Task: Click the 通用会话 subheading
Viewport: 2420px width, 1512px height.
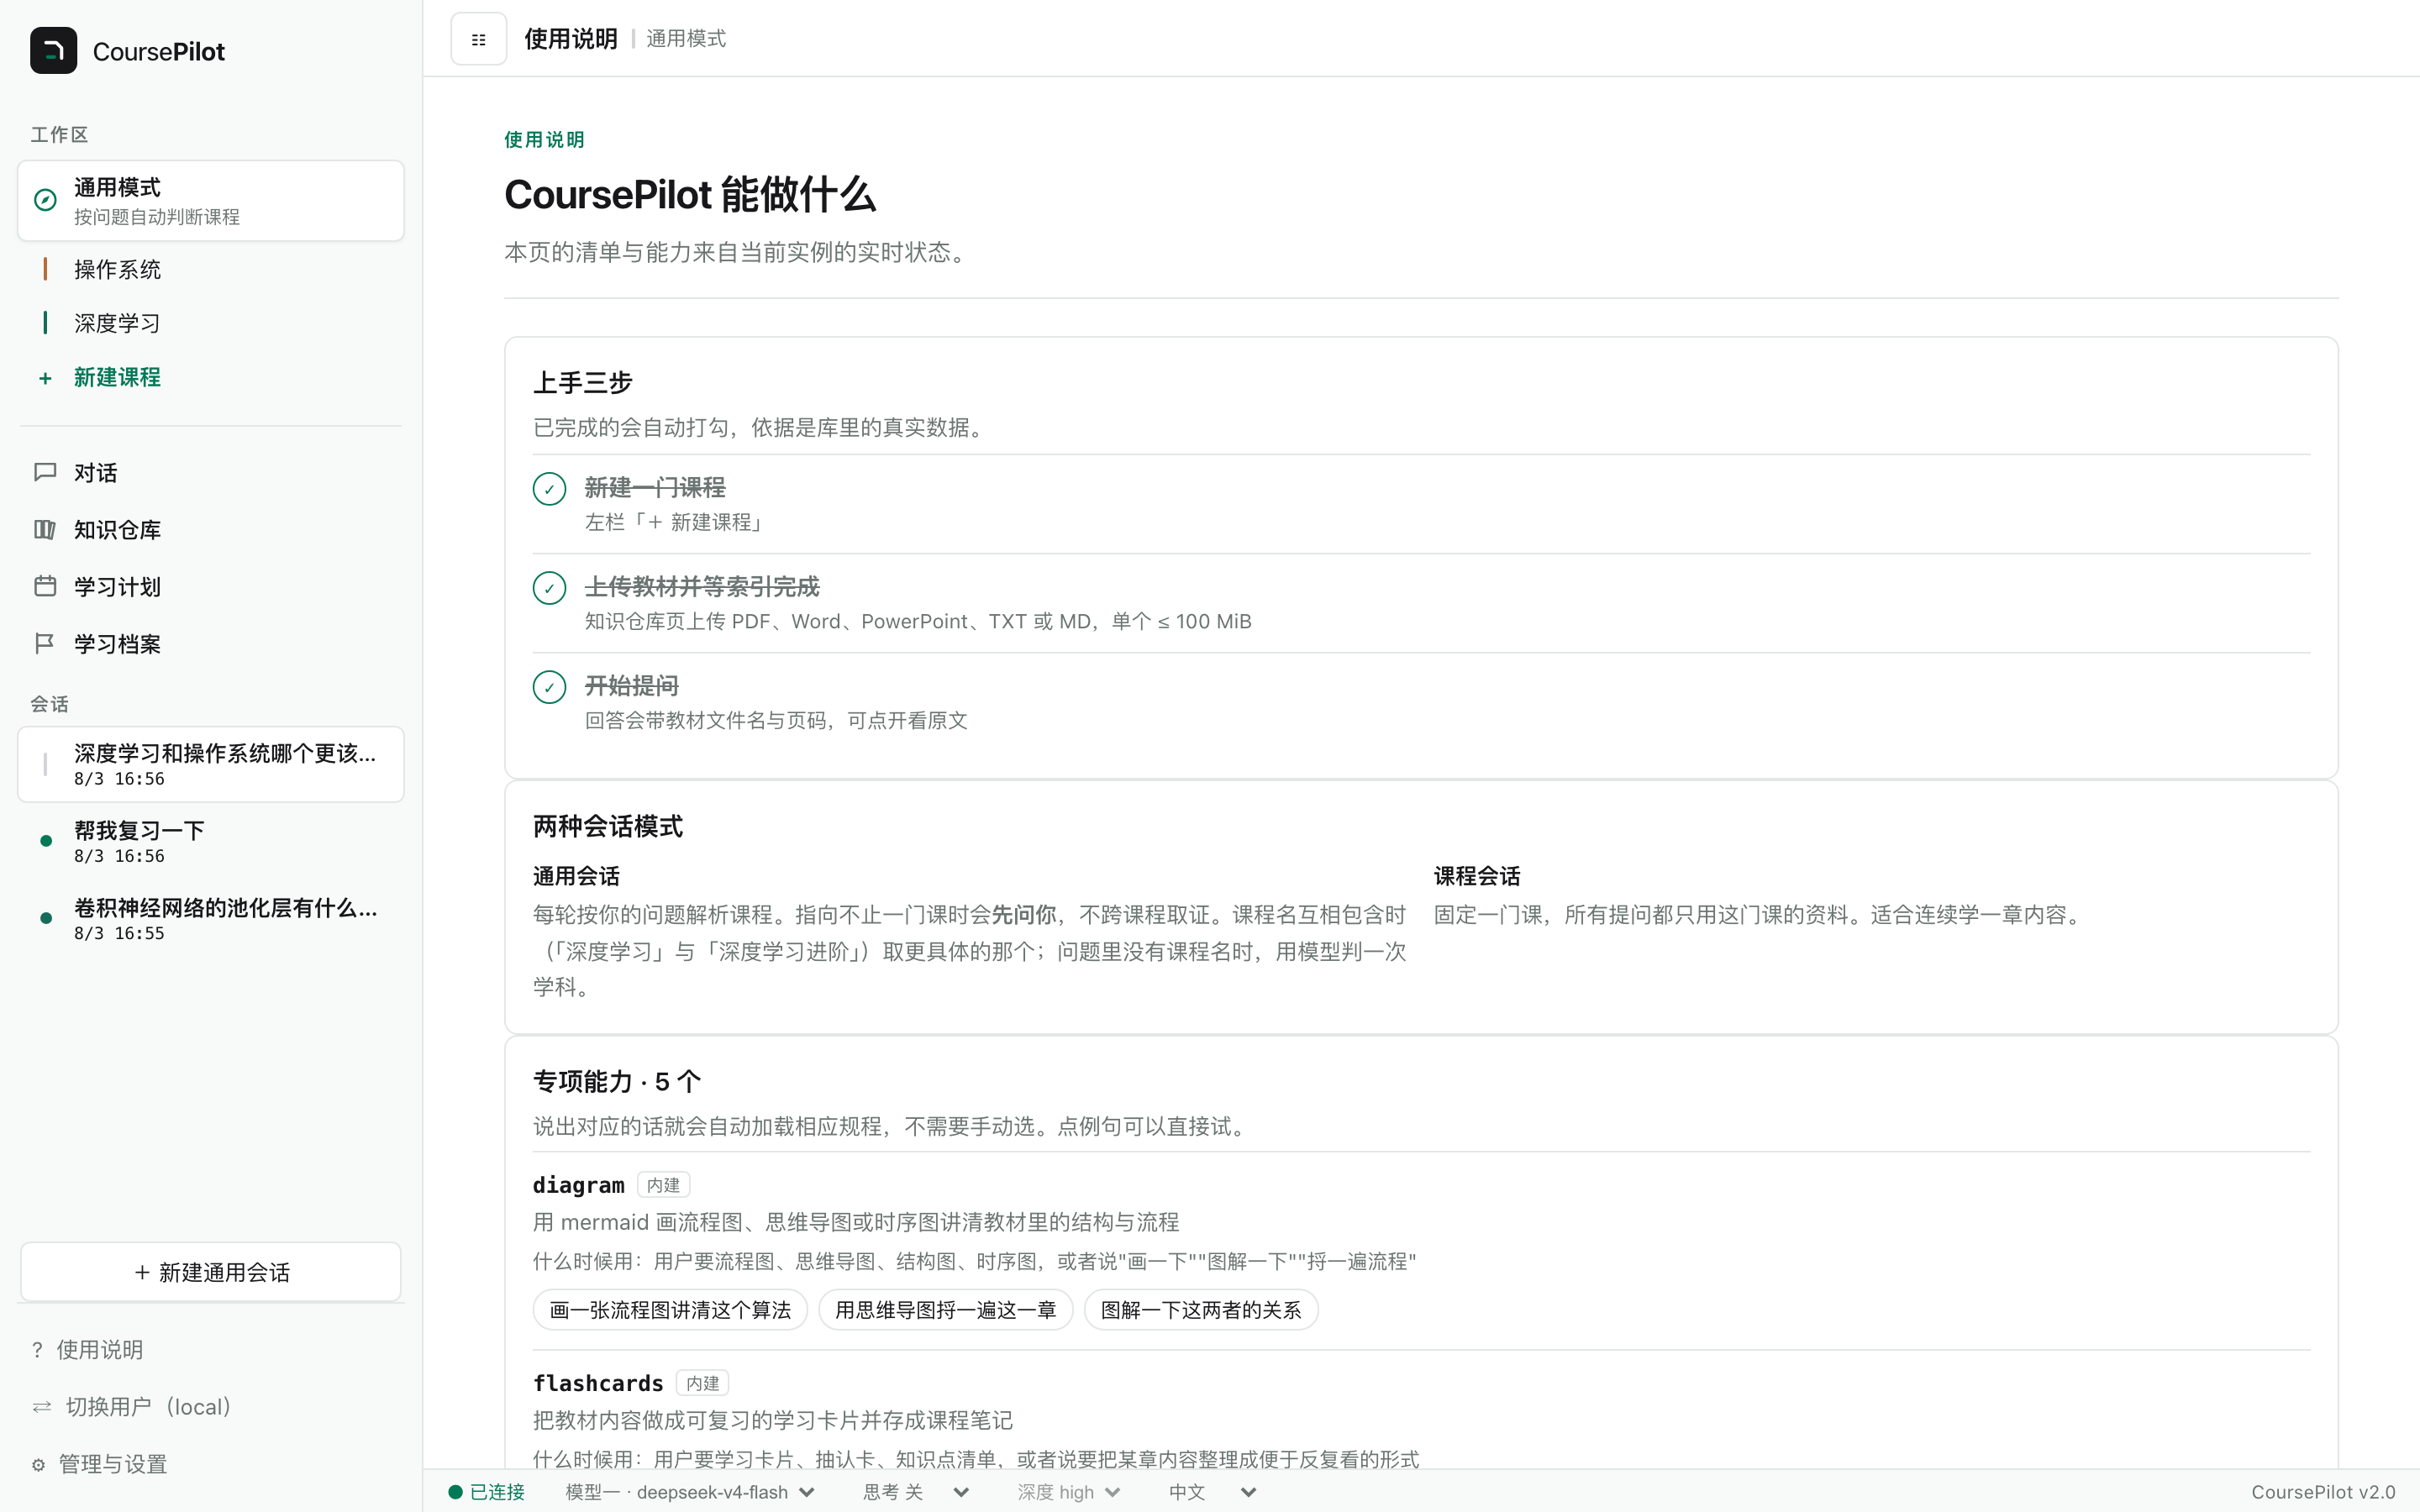Action: coord(576,877)
